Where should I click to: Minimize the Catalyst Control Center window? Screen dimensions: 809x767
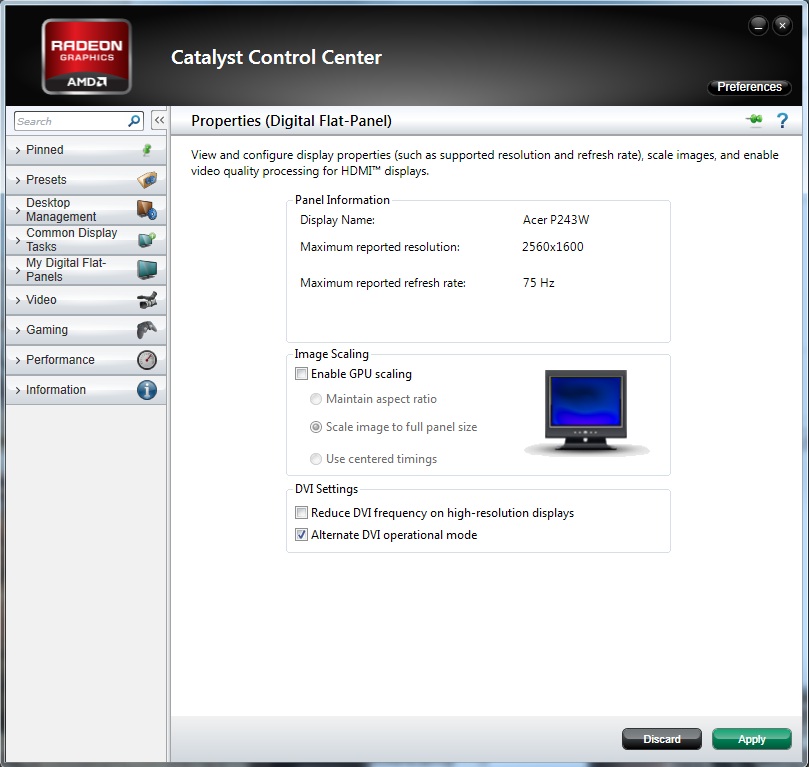(x=758, y=25)
